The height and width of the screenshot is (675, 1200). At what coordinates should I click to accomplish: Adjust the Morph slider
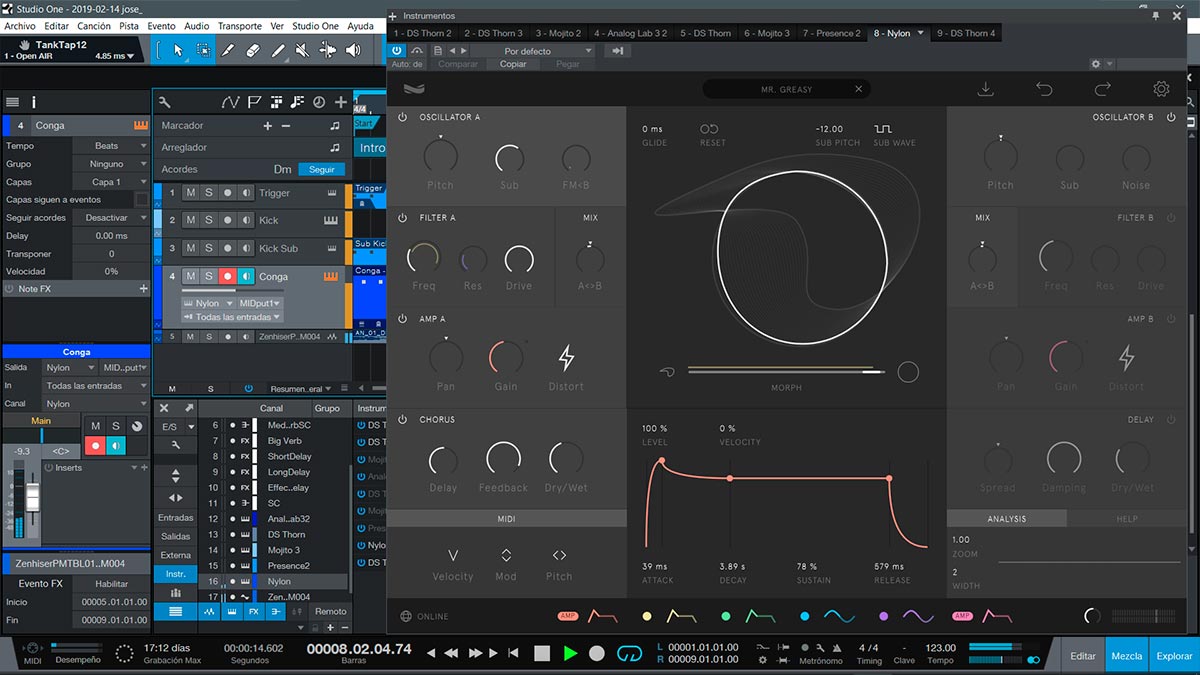coord(786,372)
